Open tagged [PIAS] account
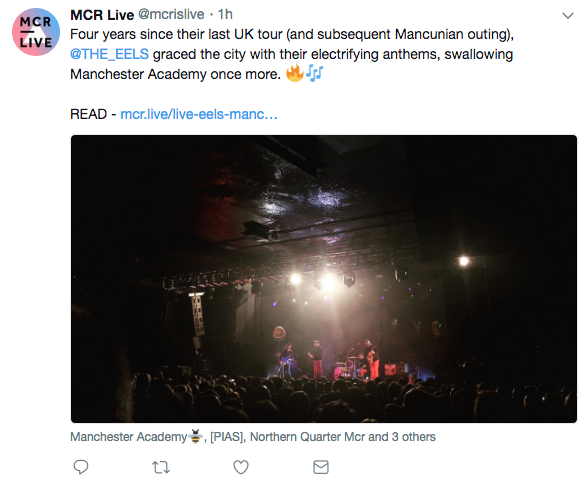Image resolution: width=588 pixels, height=483 pixels. [227, 437]
